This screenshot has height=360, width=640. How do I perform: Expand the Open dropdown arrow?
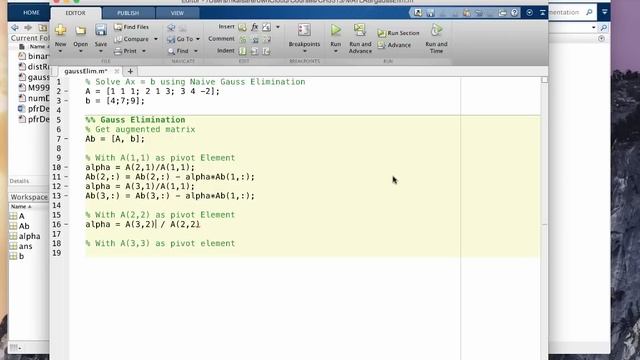[80, 51]
